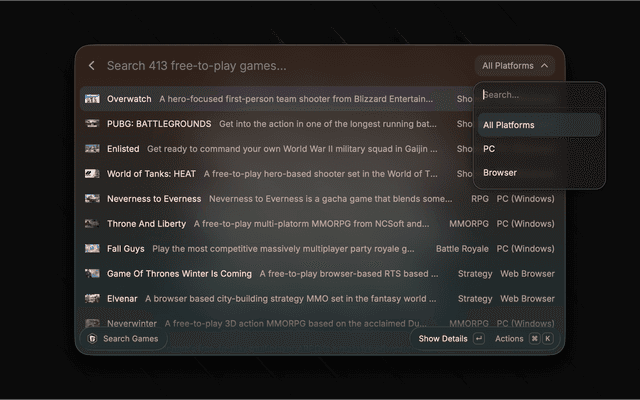Go back with the left chevron arrow
Screen dimensions: 640x400
[91, 66]
